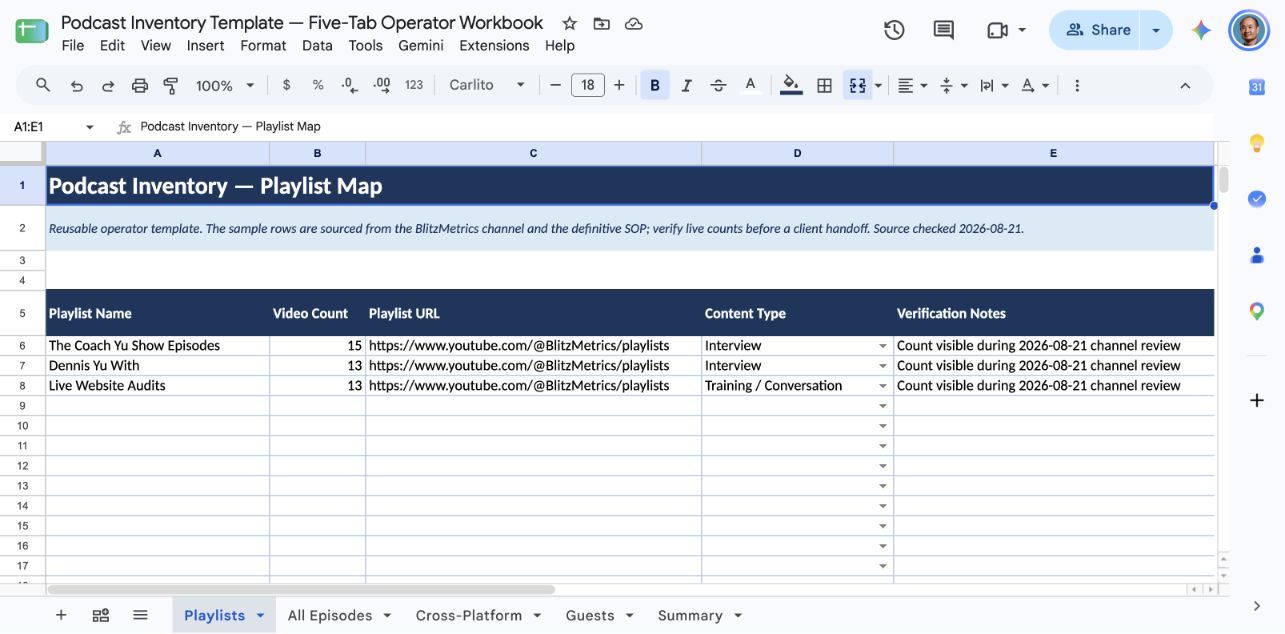Search the menus magnifier icon
The width and height of the screenshot is (1285, 634).
pos(43,85)
